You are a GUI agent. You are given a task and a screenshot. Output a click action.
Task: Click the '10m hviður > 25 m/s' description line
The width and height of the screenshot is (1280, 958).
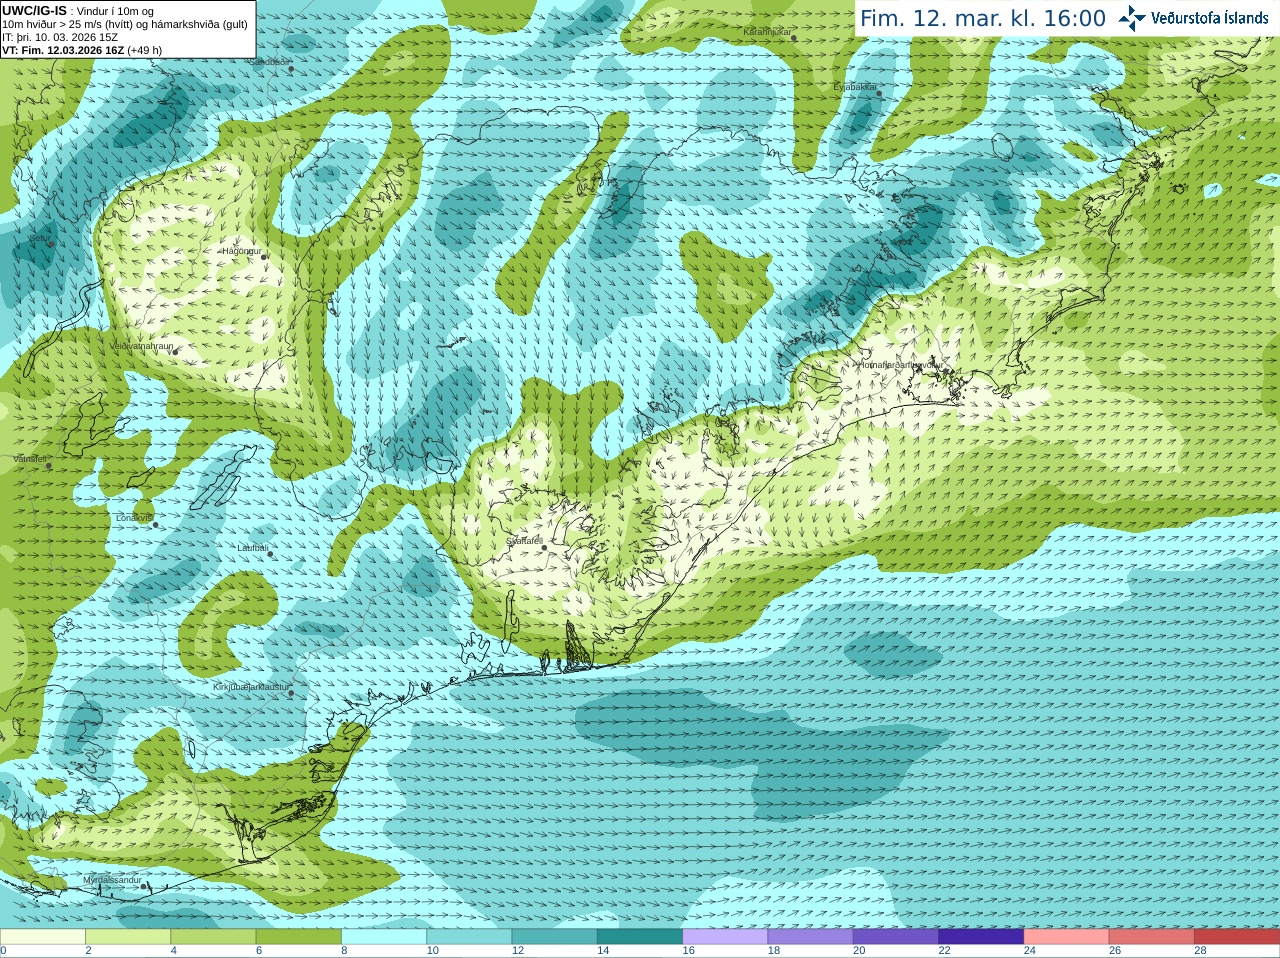[124, 24]
